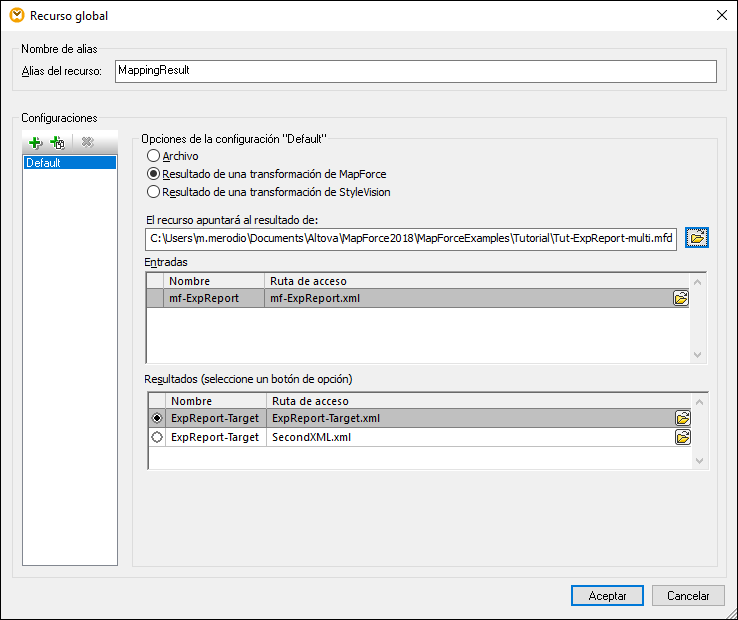Click the Alias del recurso text field
Viewport: 738px width, 620px height.
pyautogui.click(x=415, y=71)
